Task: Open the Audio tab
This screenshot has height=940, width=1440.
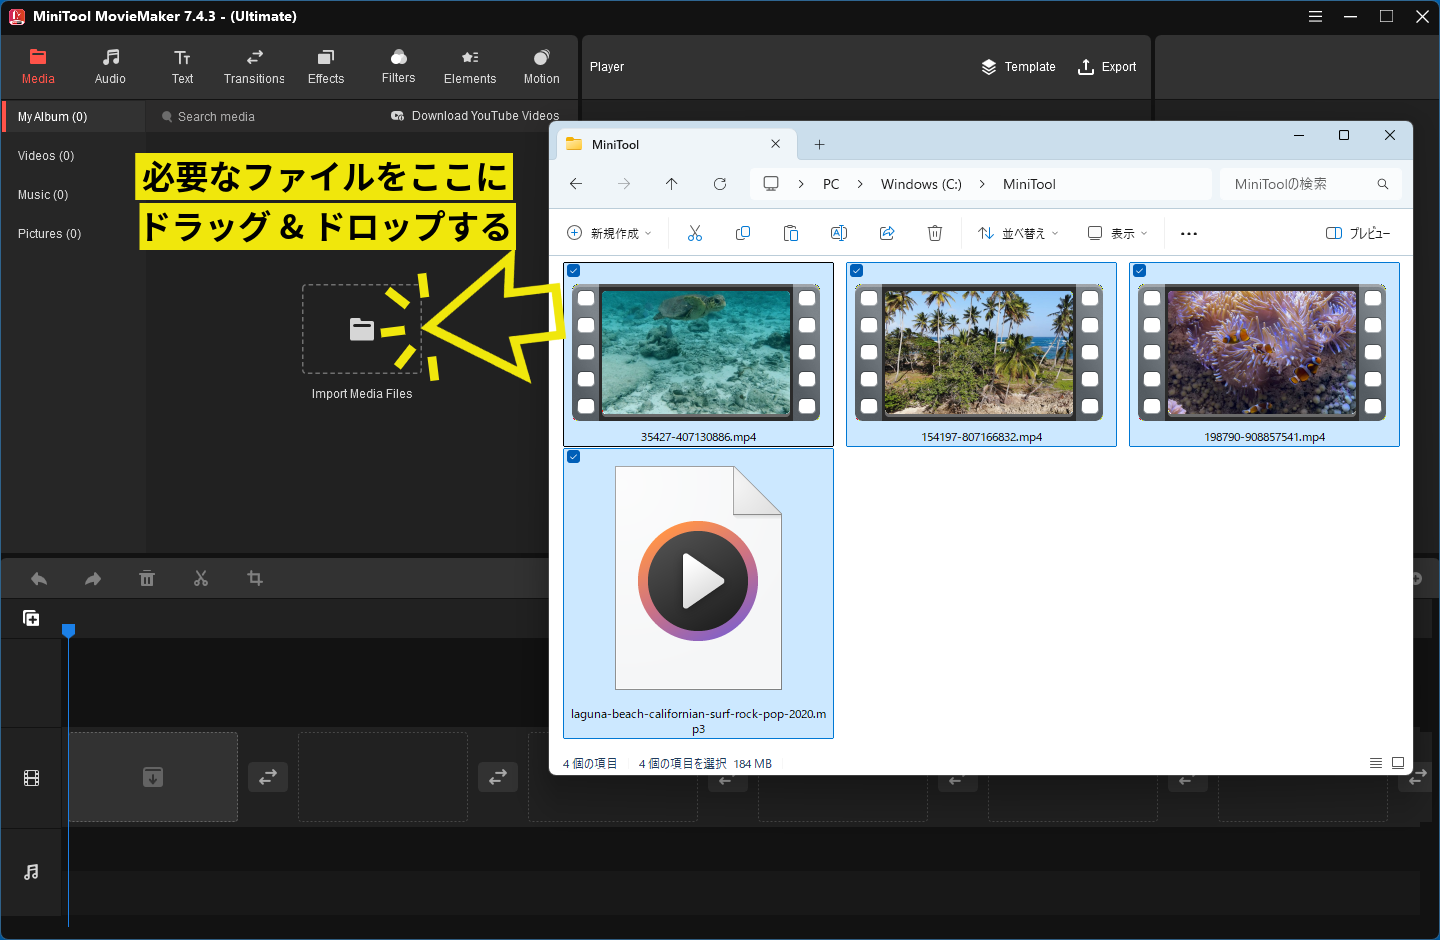Action: point(110,67)
